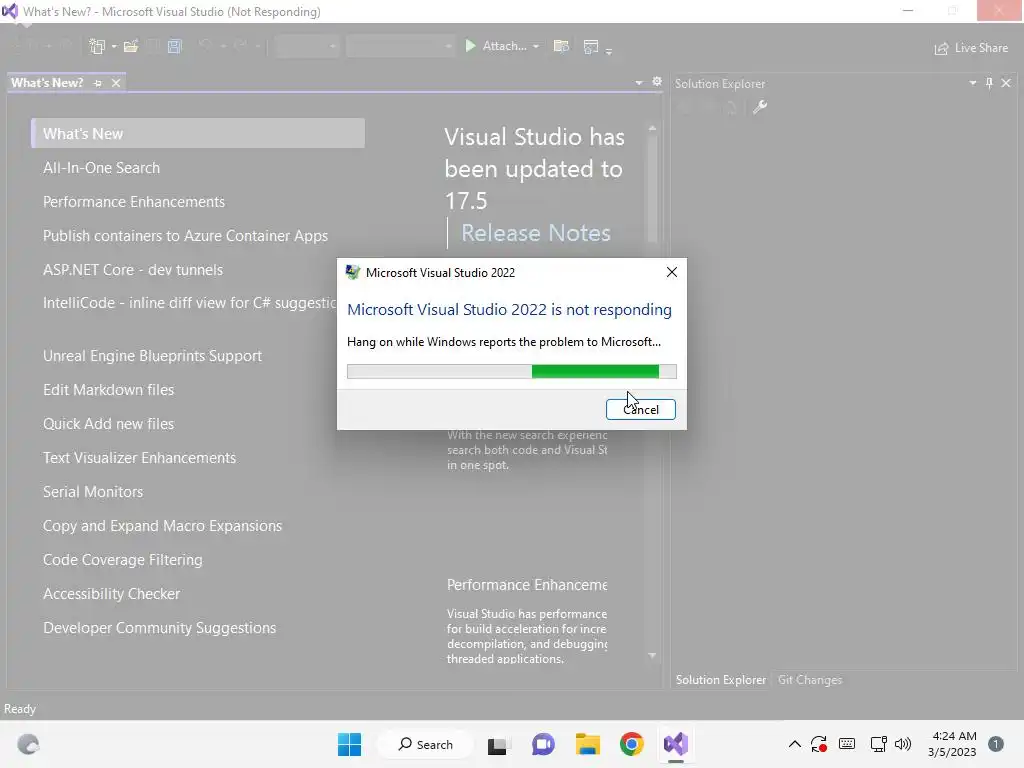
Task: Click the taskbar Search box
Action: [x=426, y=744]
